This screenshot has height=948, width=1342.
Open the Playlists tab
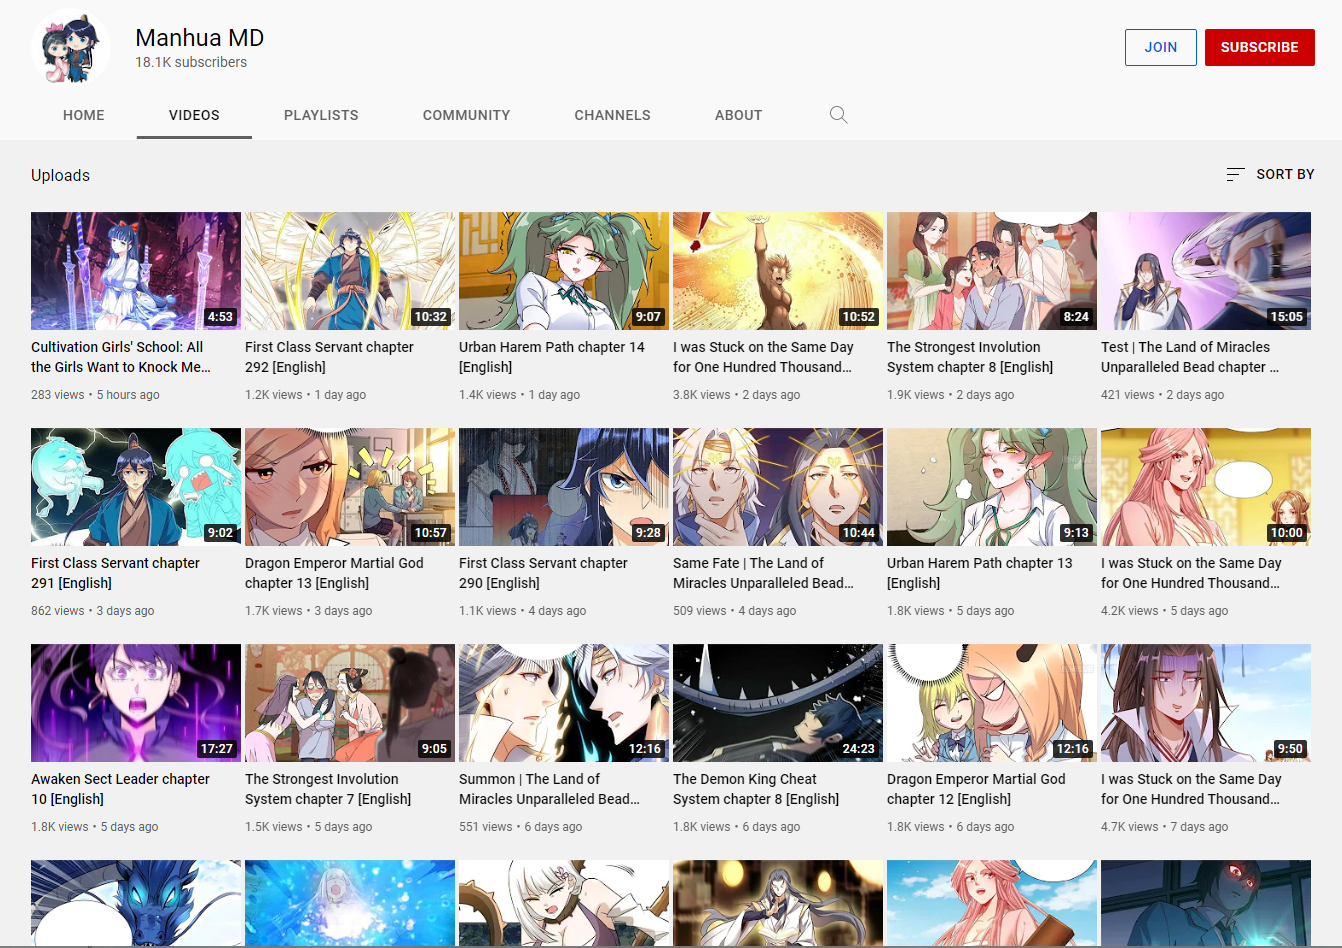pyautogui.click(x=321, y=115)
